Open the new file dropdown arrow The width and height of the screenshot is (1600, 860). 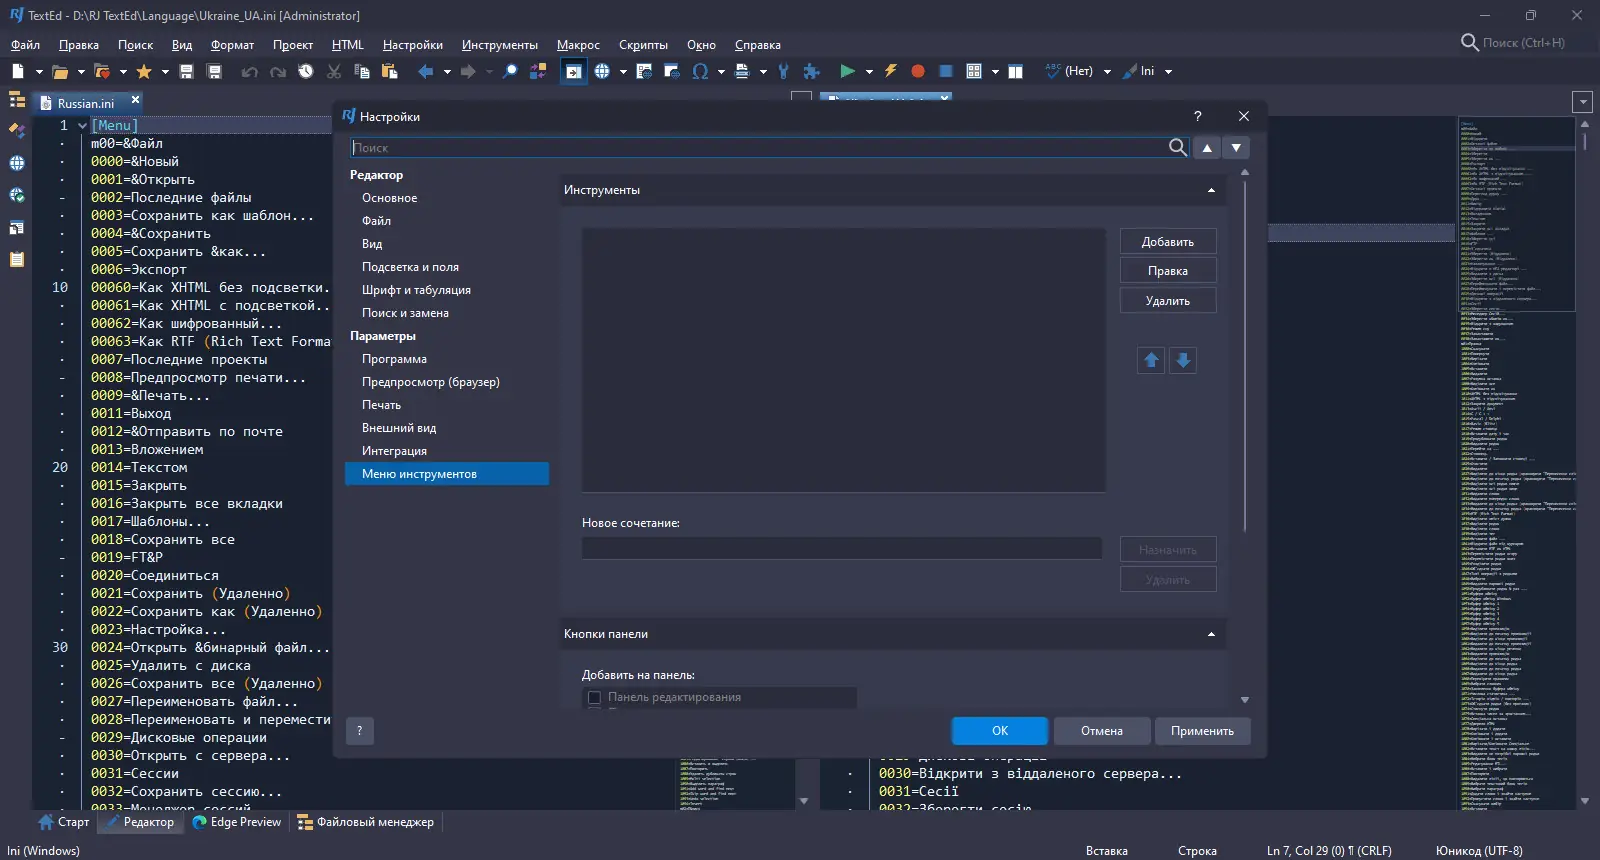(39, 72)
